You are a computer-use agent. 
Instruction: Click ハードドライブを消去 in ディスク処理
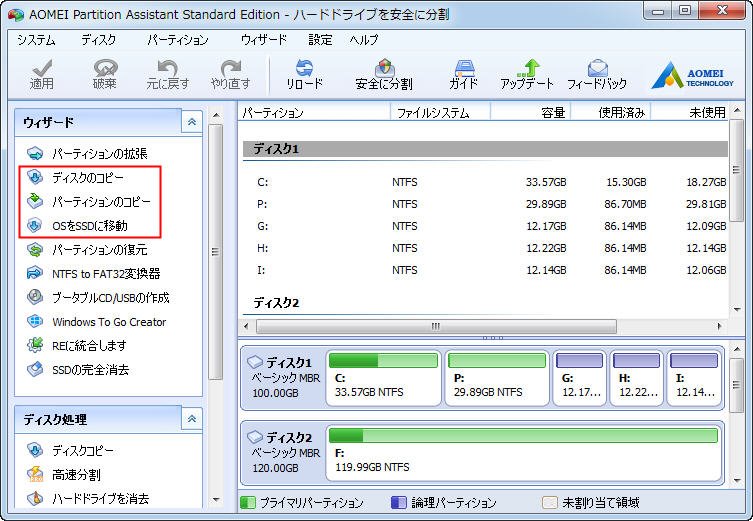tap(87, 498)
